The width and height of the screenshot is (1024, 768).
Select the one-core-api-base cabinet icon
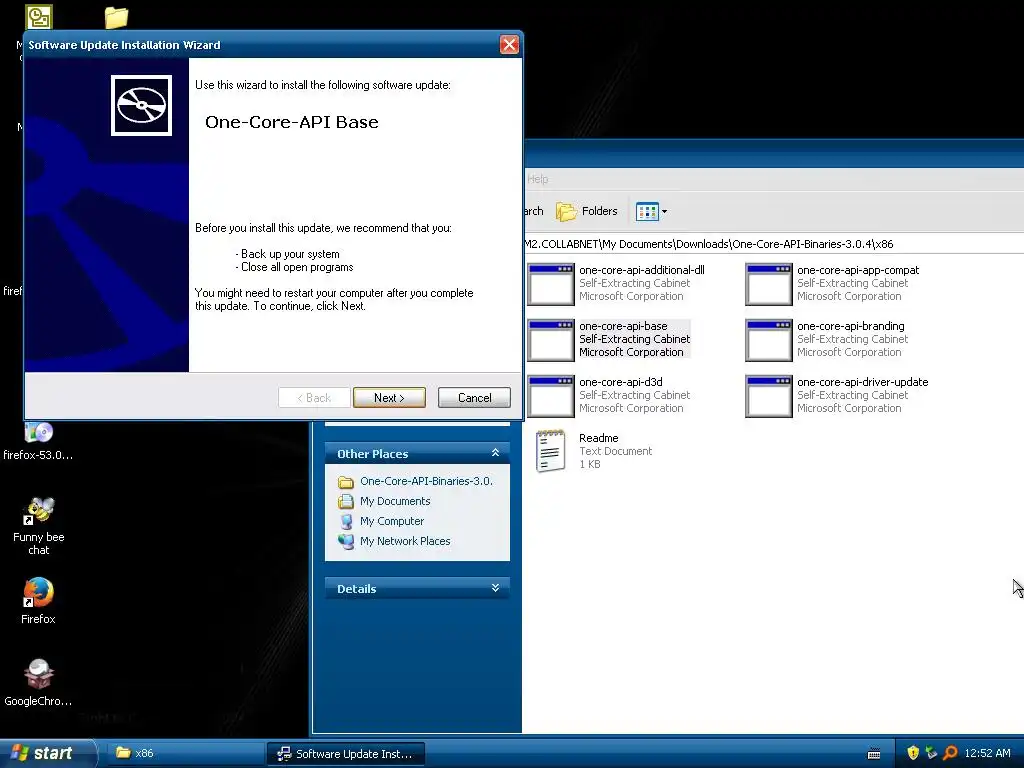(x=551, y=340)
